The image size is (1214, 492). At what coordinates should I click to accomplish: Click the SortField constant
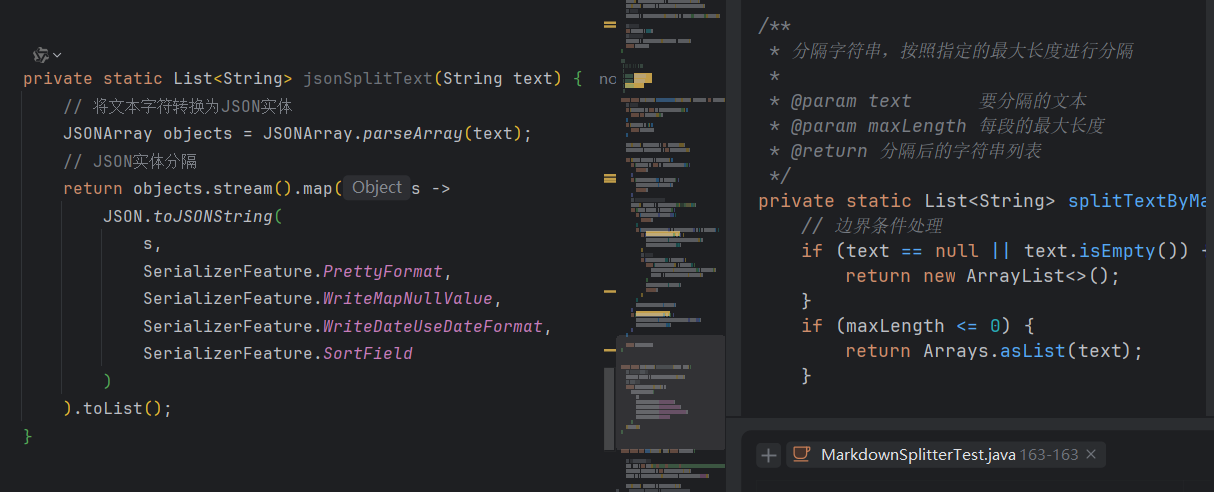367,354
